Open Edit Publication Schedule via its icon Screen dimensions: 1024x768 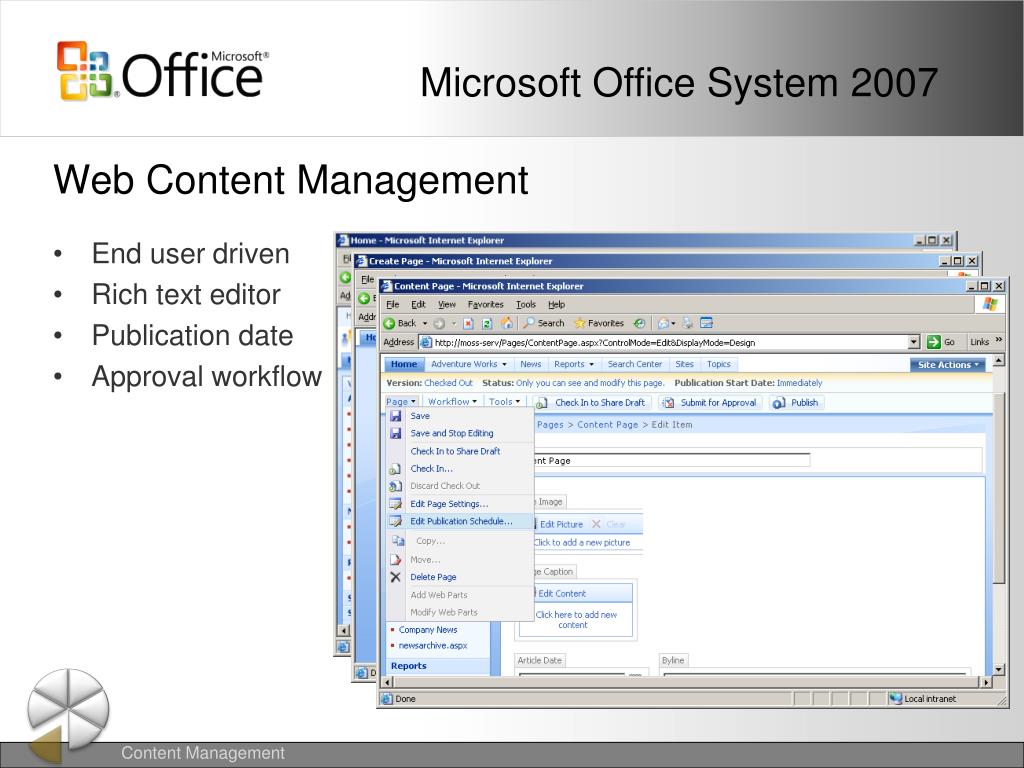[396, 521]
